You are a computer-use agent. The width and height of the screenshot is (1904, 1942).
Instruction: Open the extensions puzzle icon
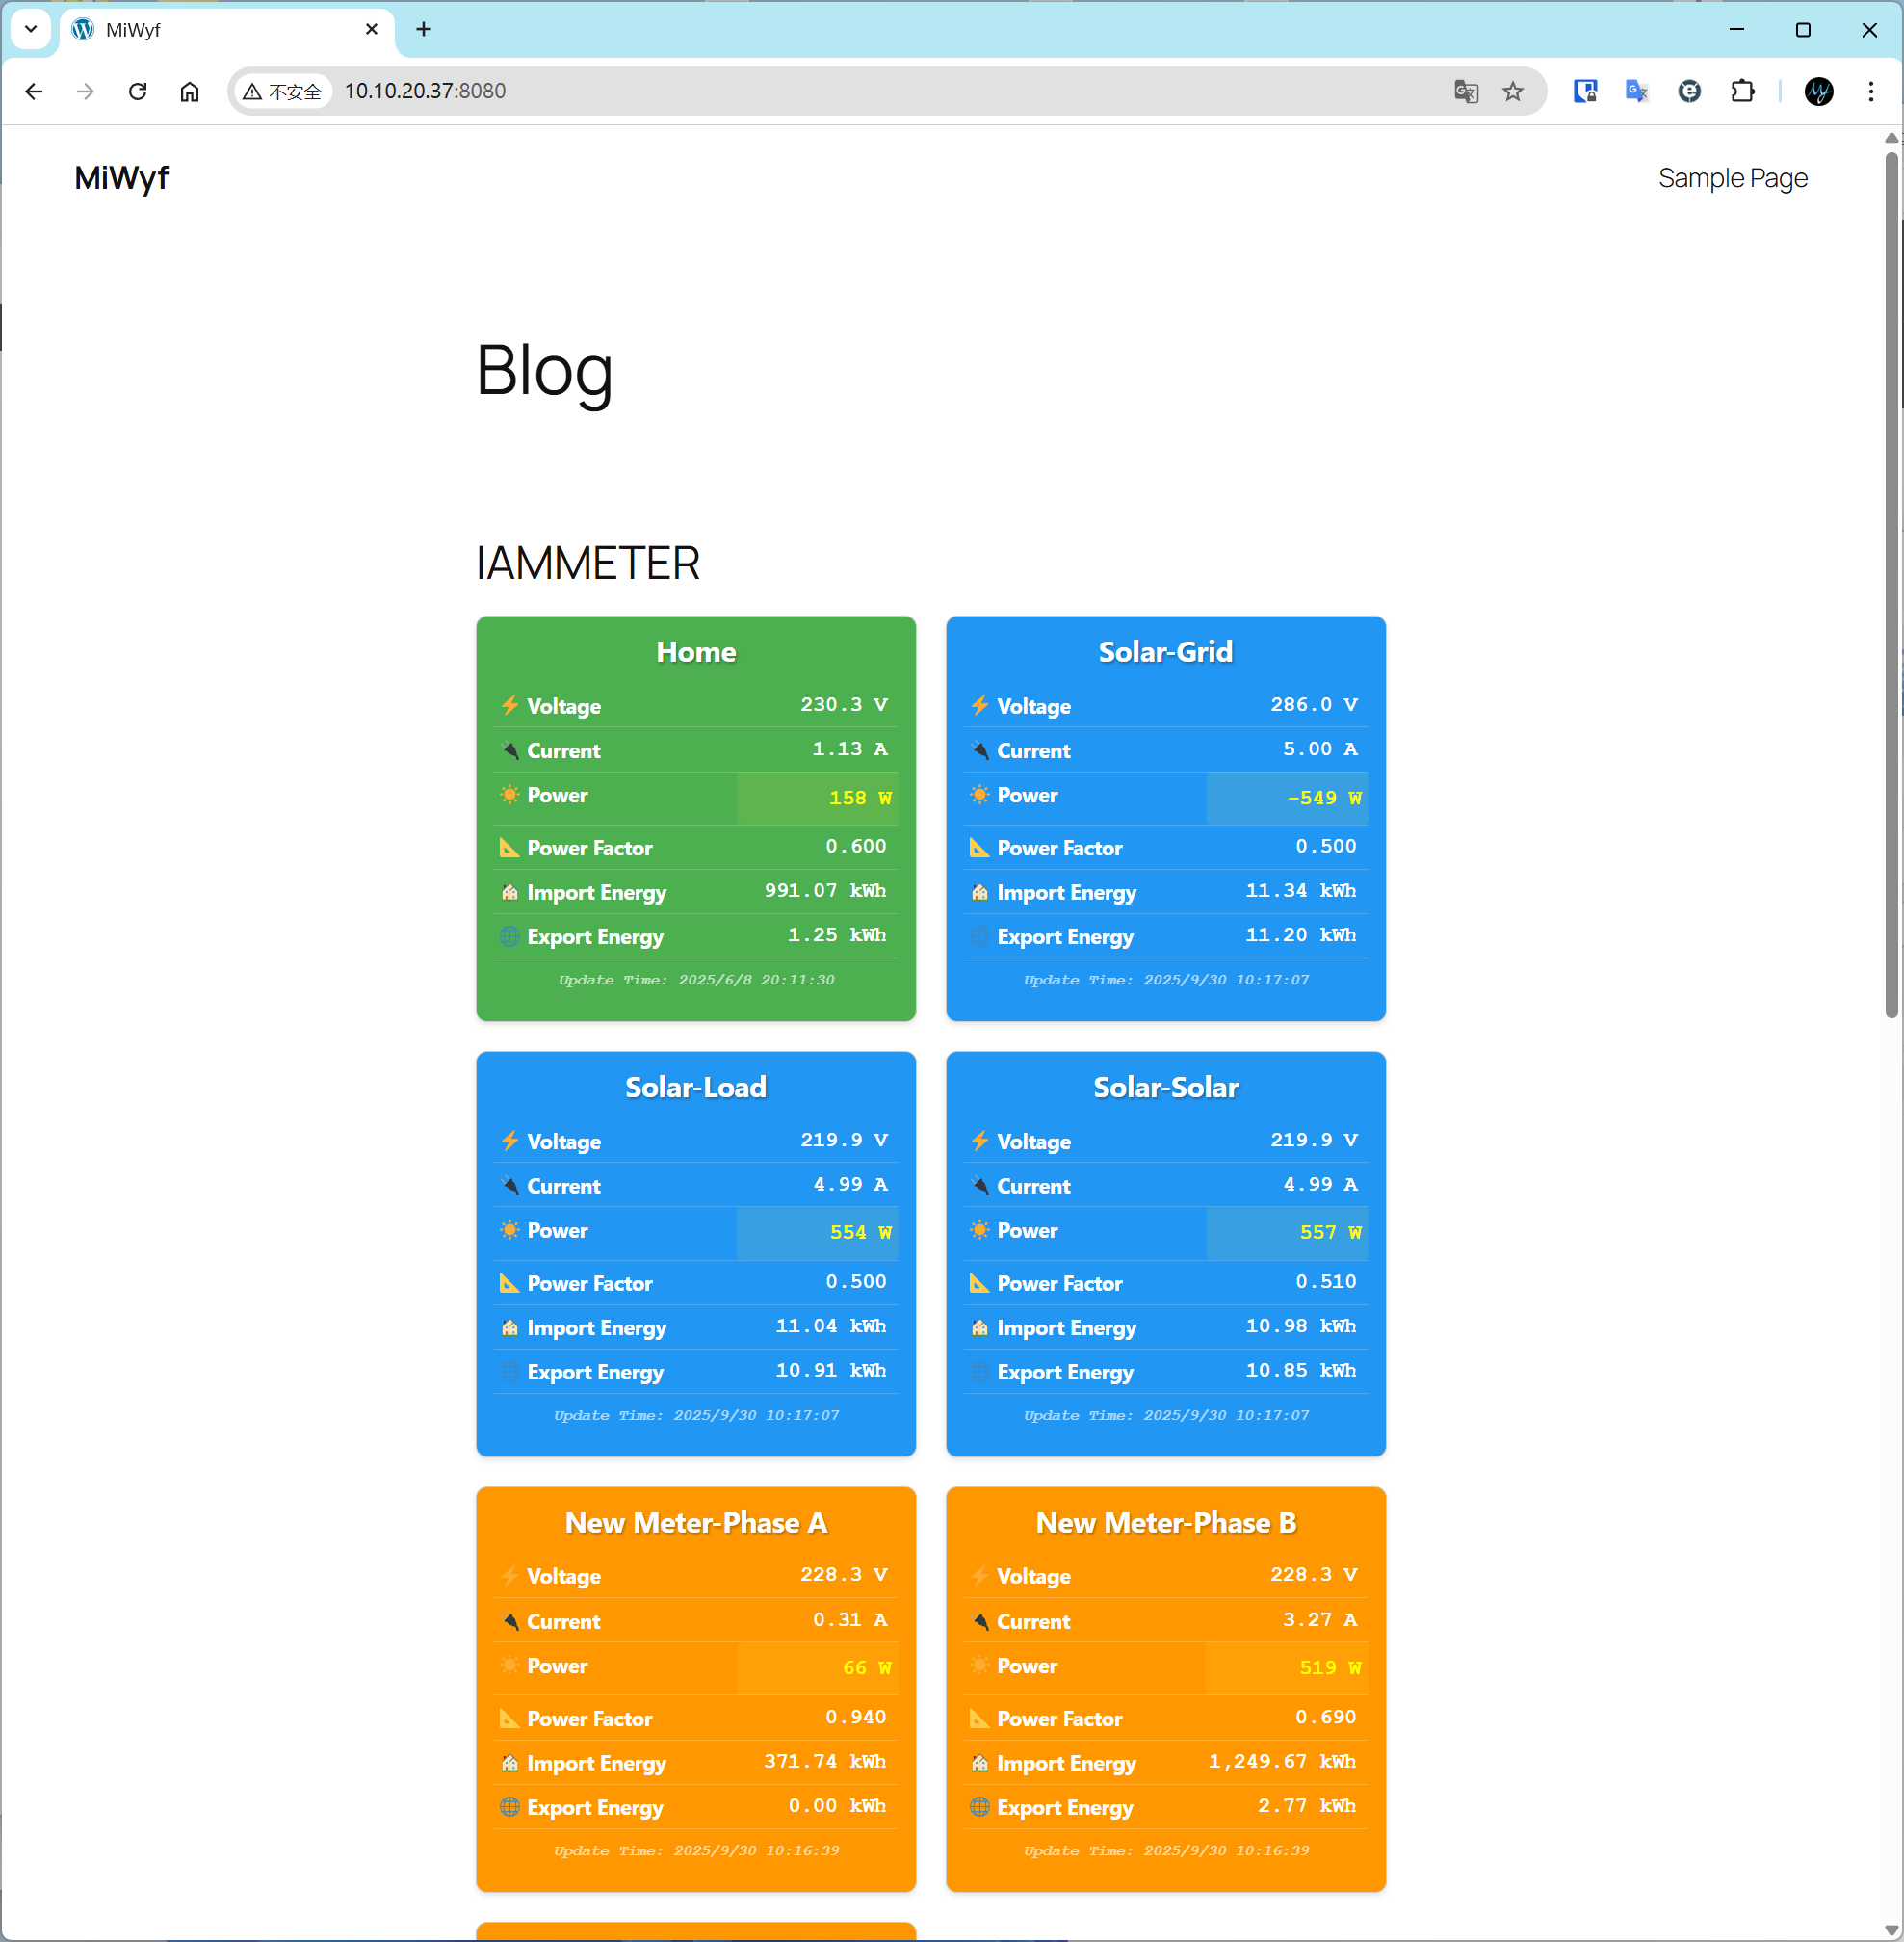point(1742,91)
